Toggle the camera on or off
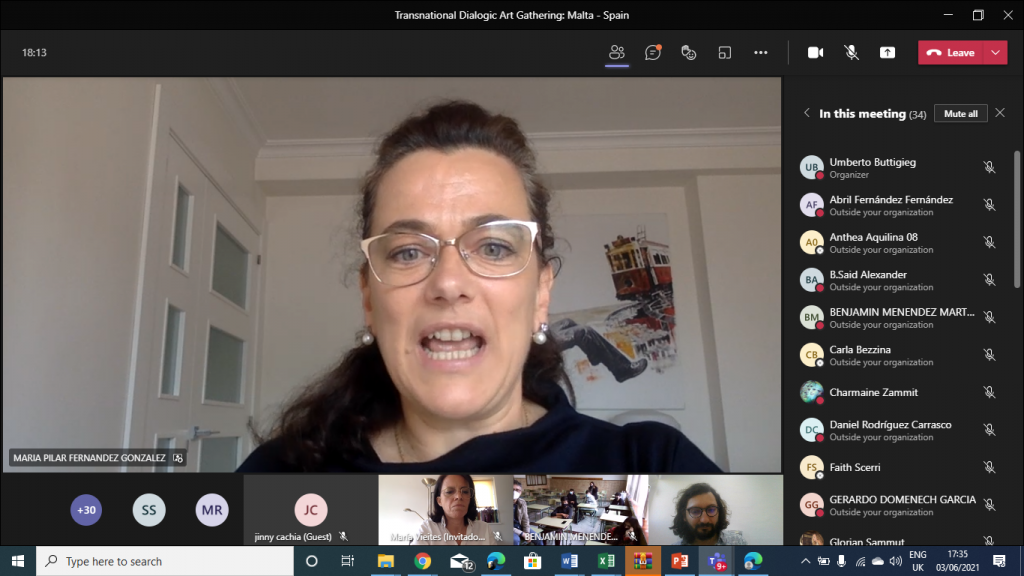The width and height of the screenshot is (1024, 576). 815,53
